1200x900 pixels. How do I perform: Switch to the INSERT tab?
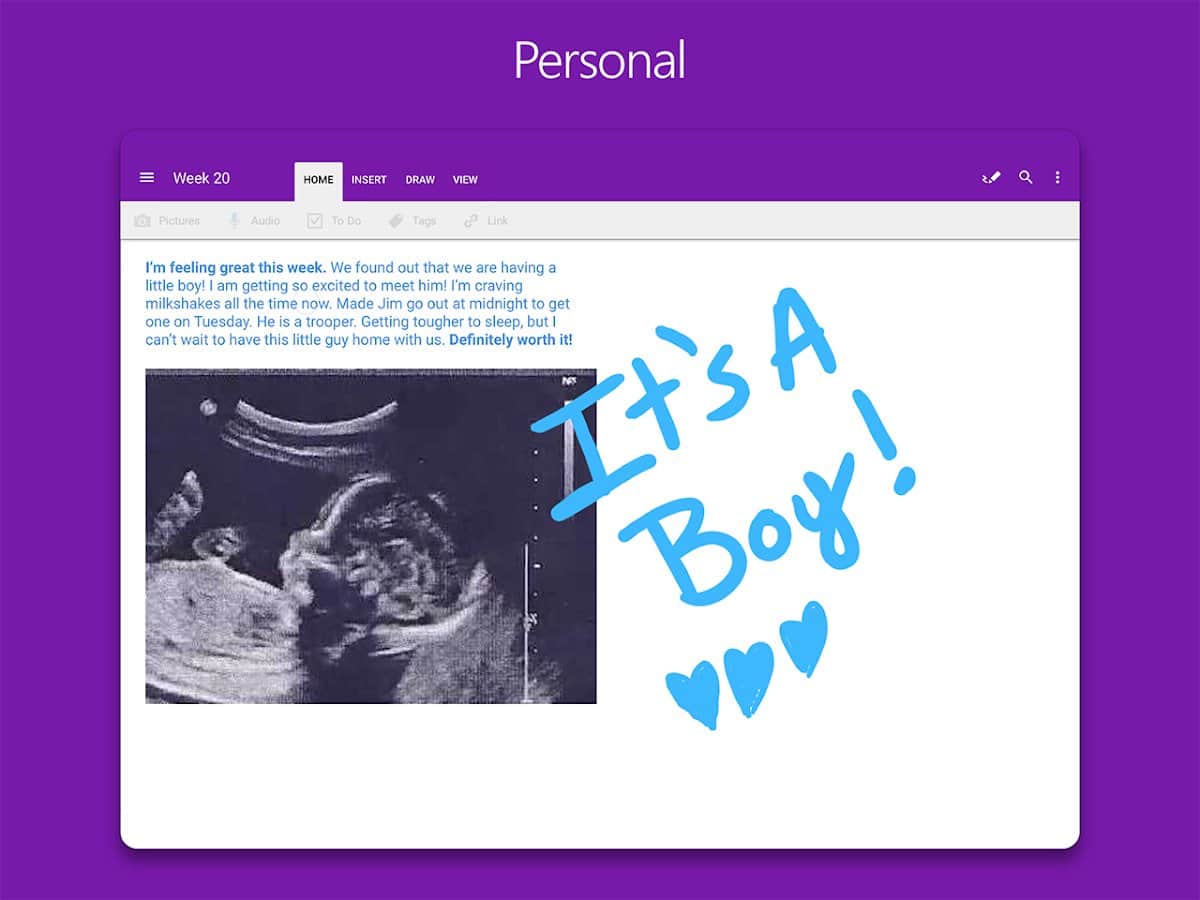point(369,180)
